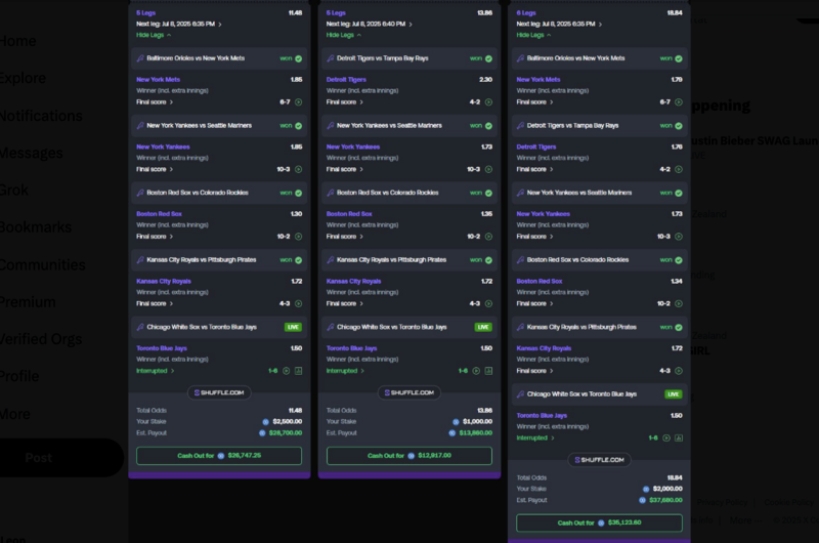
Task: Open Notifications in left sidebar
Action: (x=41, y=115)
